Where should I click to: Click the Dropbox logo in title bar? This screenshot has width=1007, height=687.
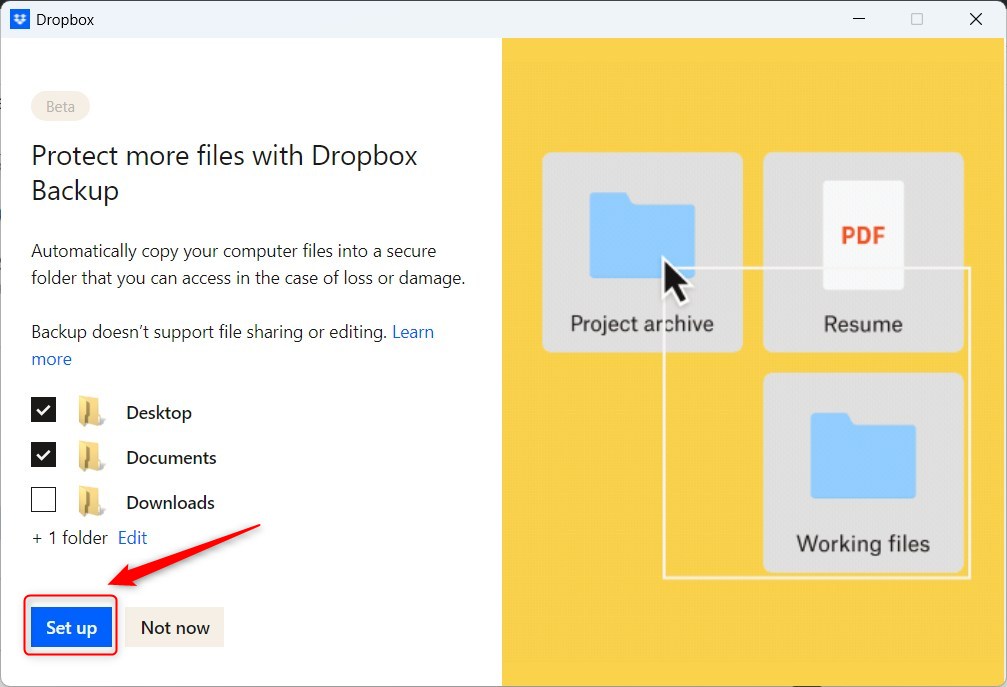[x=20, y=19]
